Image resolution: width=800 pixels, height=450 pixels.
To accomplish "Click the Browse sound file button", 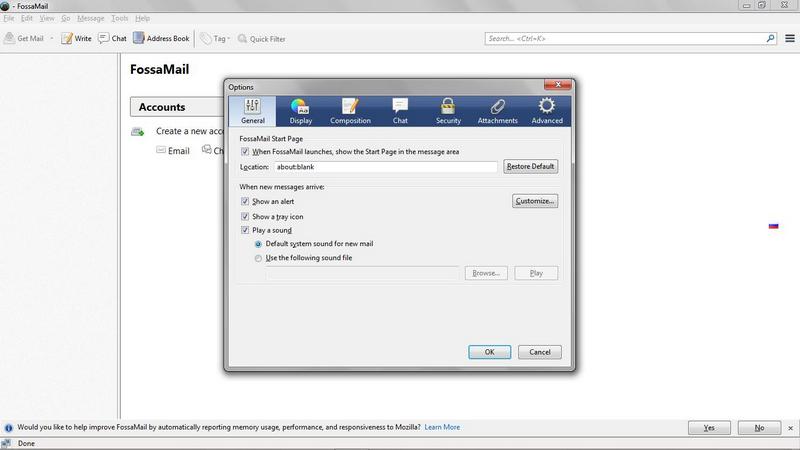I will point(486,273).
